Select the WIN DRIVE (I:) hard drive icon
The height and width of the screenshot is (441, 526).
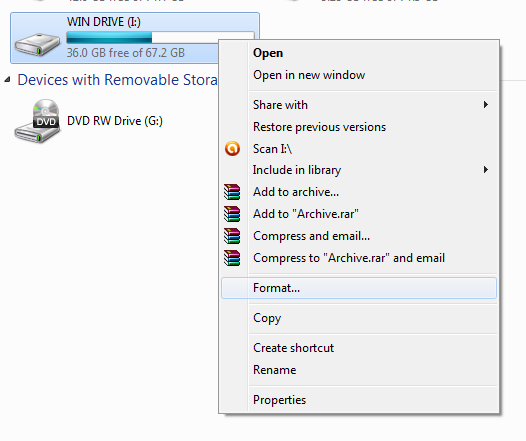coord(37,44)
